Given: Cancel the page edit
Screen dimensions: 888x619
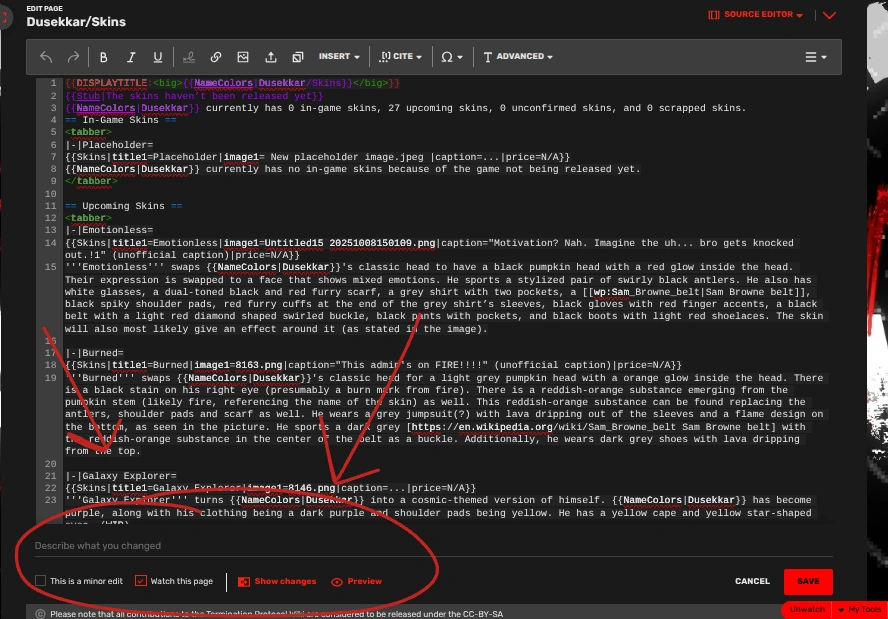Looking at the screenshot, I should [752, 581].
